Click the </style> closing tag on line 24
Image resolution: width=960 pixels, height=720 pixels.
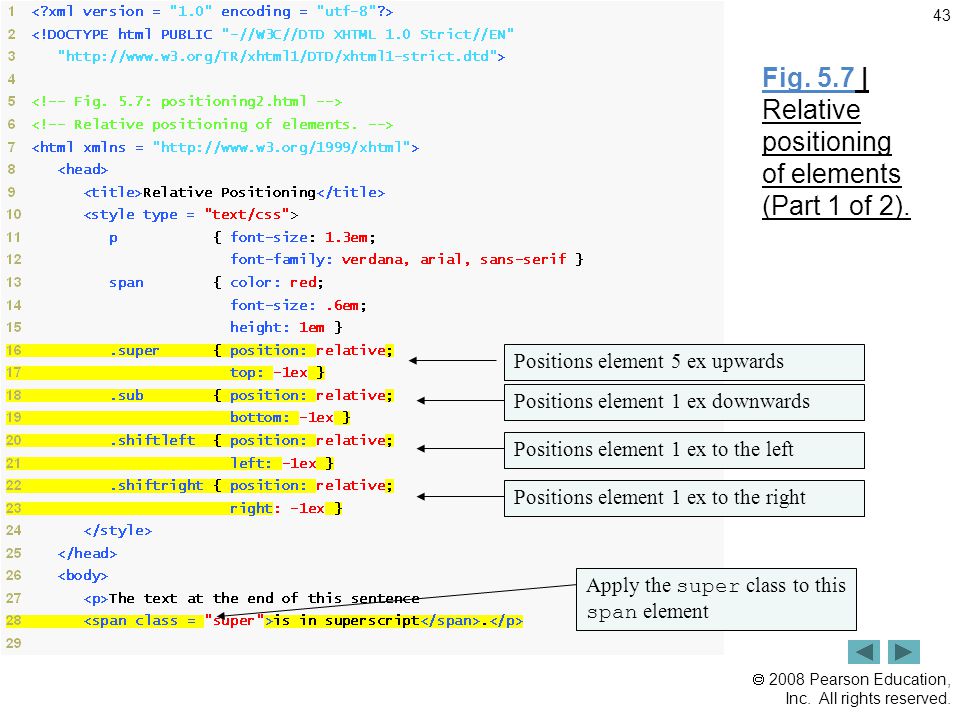(x=118, y=530)
